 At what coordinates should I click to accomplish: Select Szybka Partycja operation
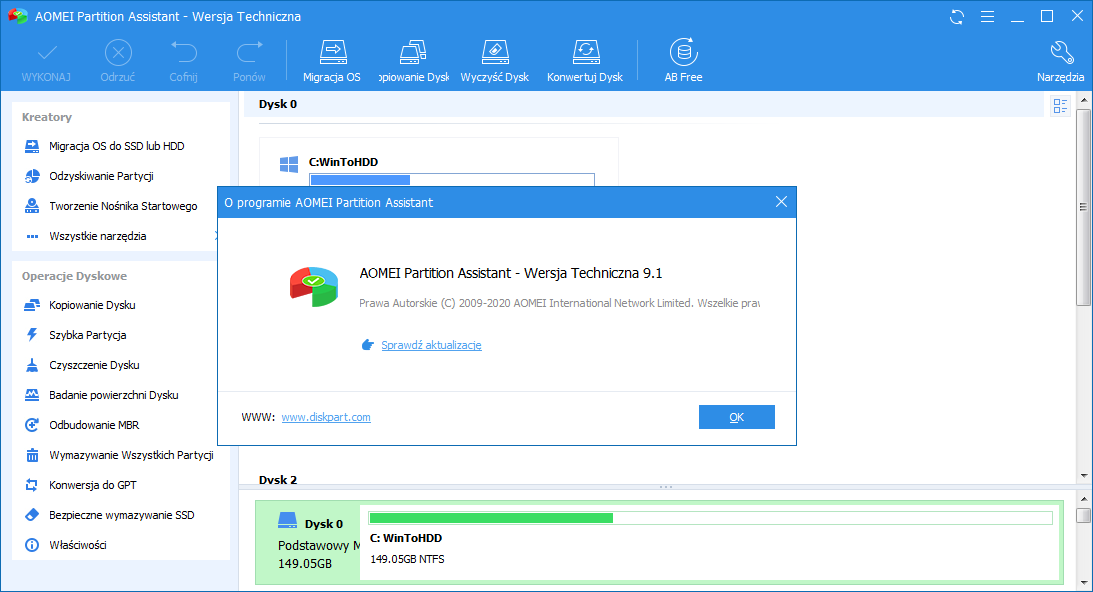(87, 335)
